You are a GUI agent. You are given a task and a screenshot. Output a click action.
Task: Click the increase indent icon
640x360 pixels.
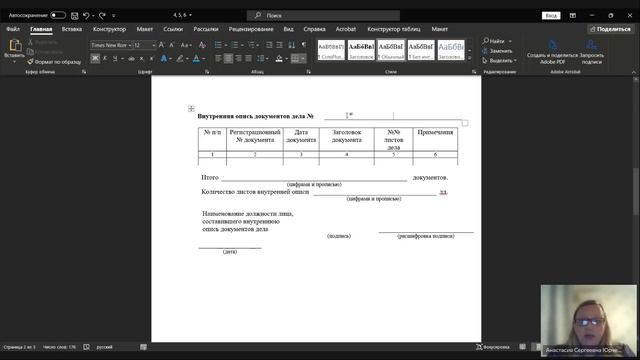(279, 45)
